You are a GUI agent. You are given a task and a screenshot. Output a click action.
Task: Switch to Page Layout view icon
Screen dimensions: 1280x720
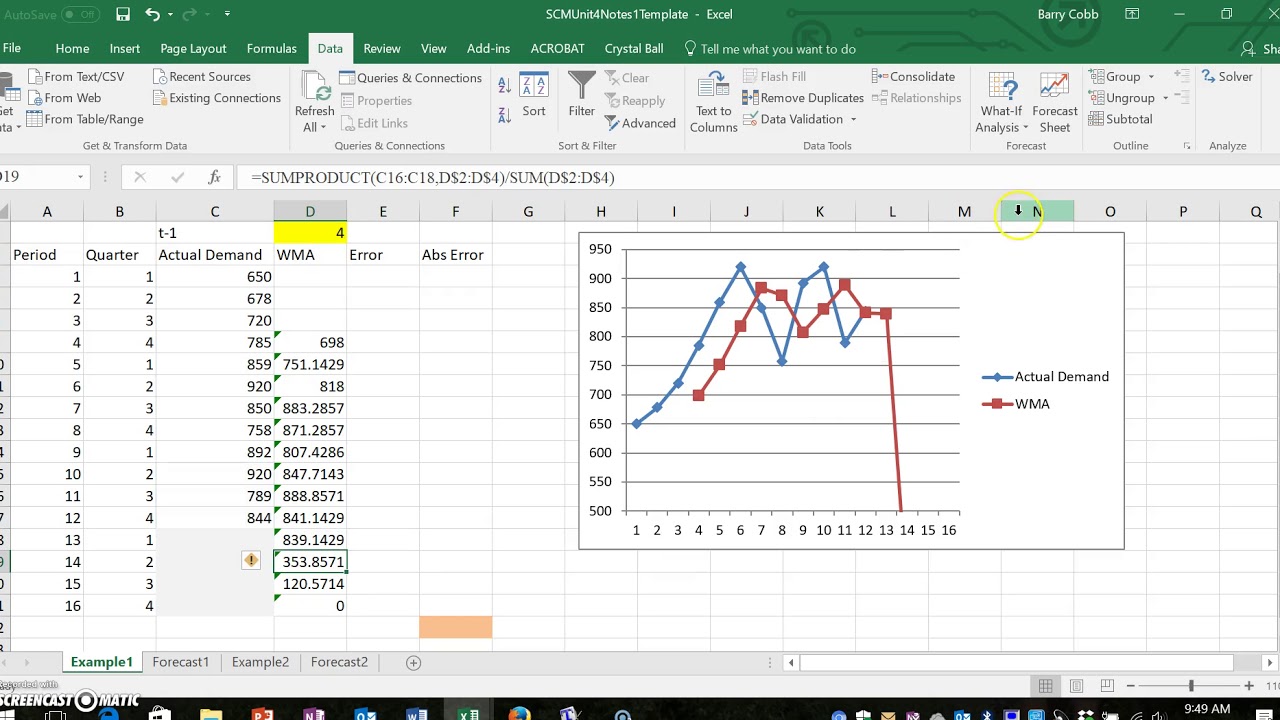coord(1076,686)
